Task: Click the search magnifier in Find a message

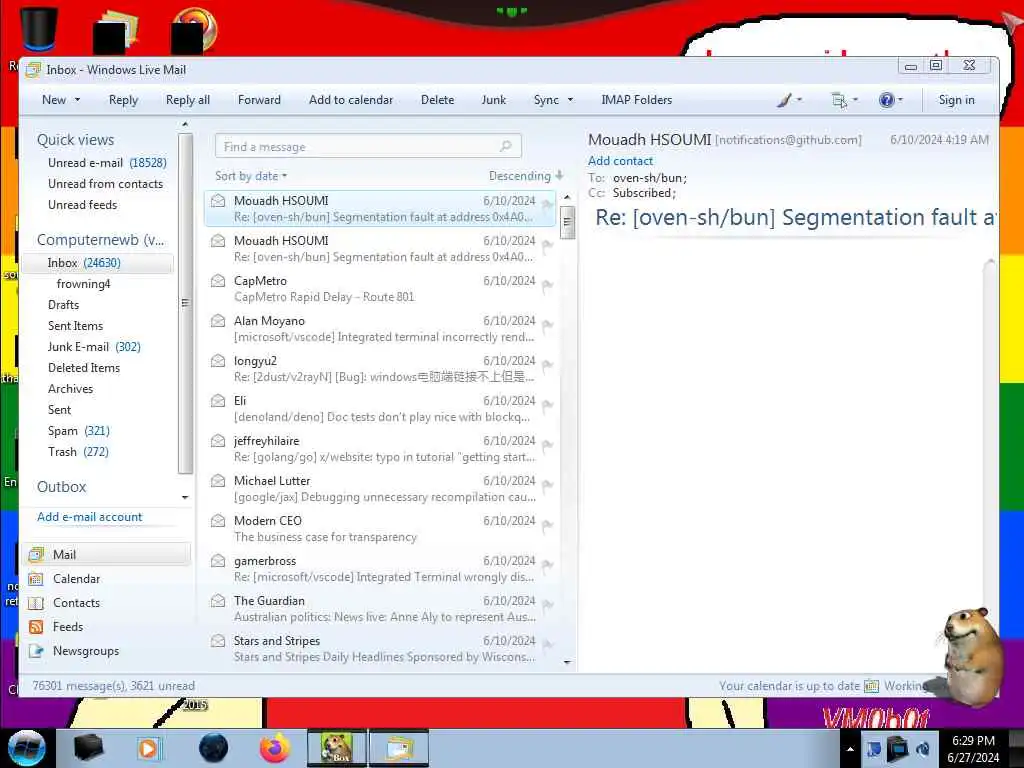Action: (x=505, y=146)
